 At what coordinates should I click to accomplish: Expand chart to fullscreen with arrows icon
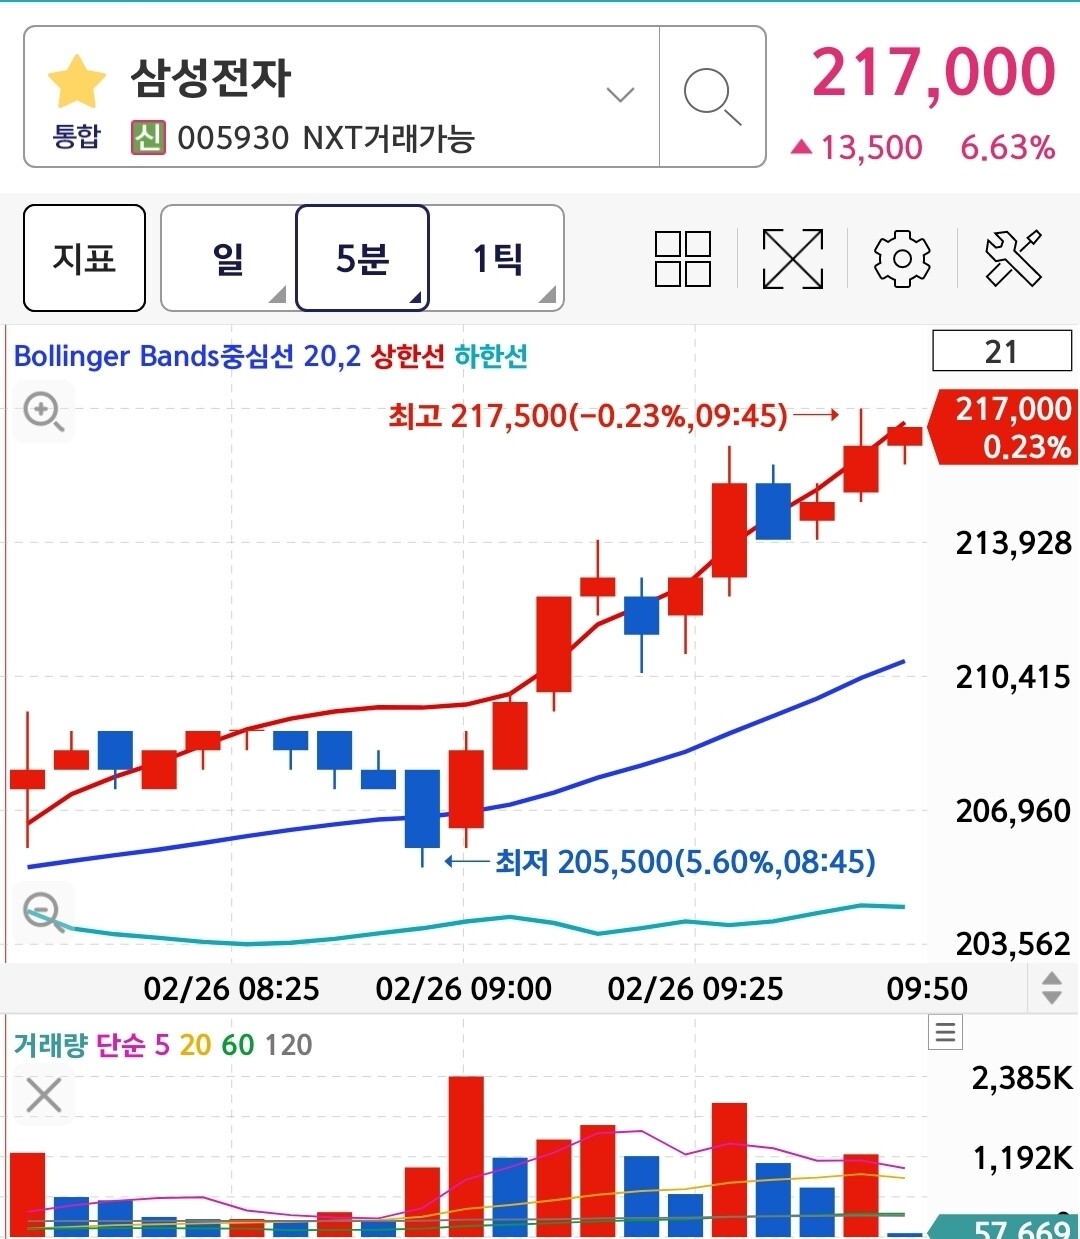coord(792,258)
